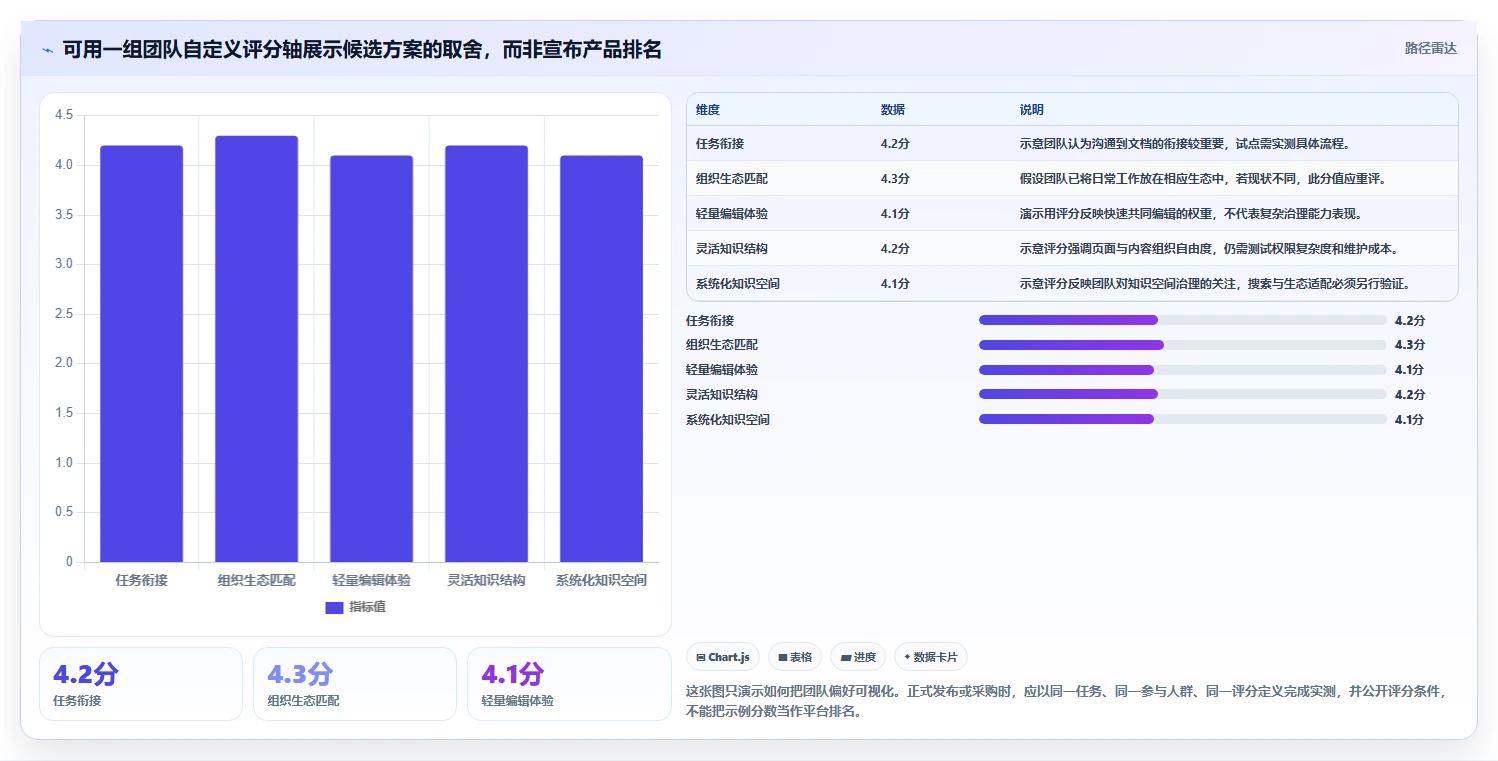
Task: Click the 任务衔接 label beside its progress bar
Action: click(710, 320)
